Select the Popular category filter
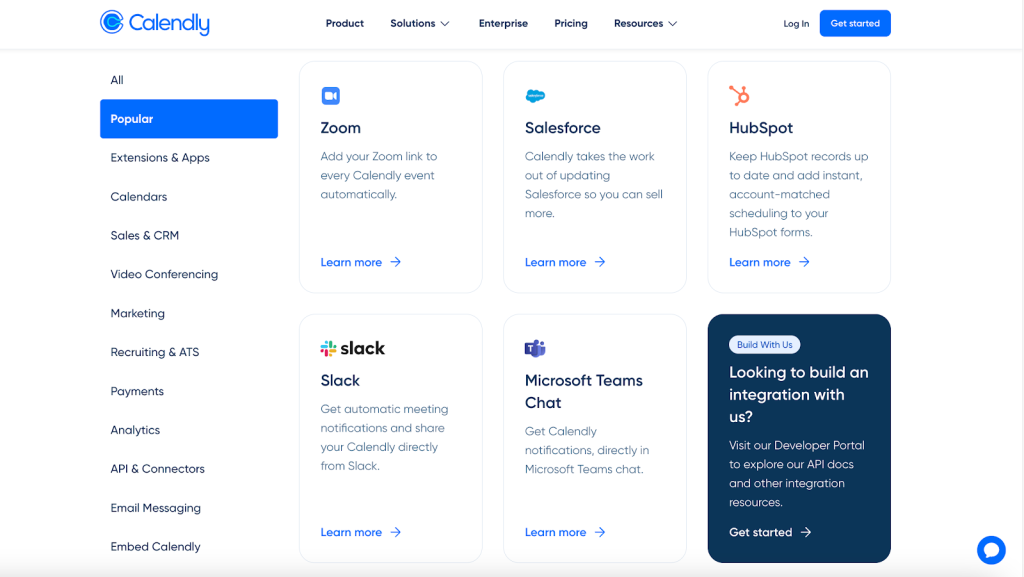 [x=189, y=119]
